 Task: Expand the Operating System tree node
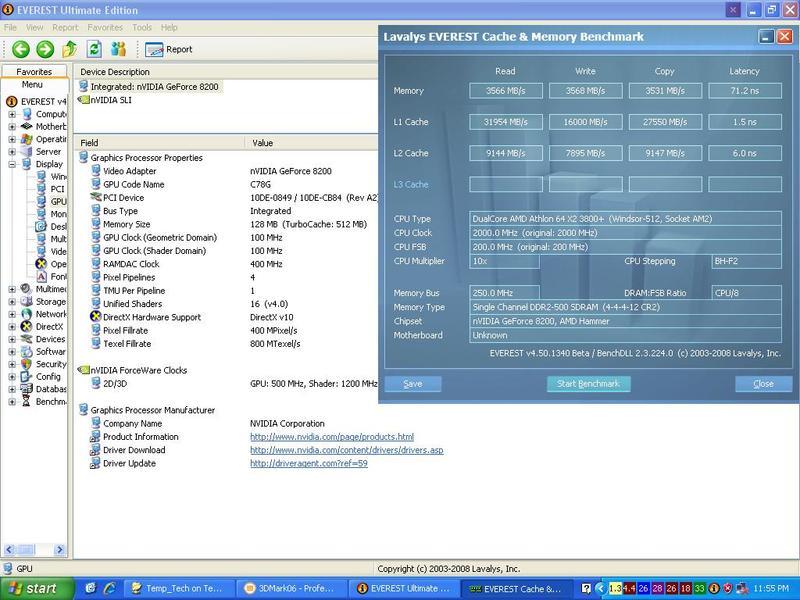[x=12, y=139]
